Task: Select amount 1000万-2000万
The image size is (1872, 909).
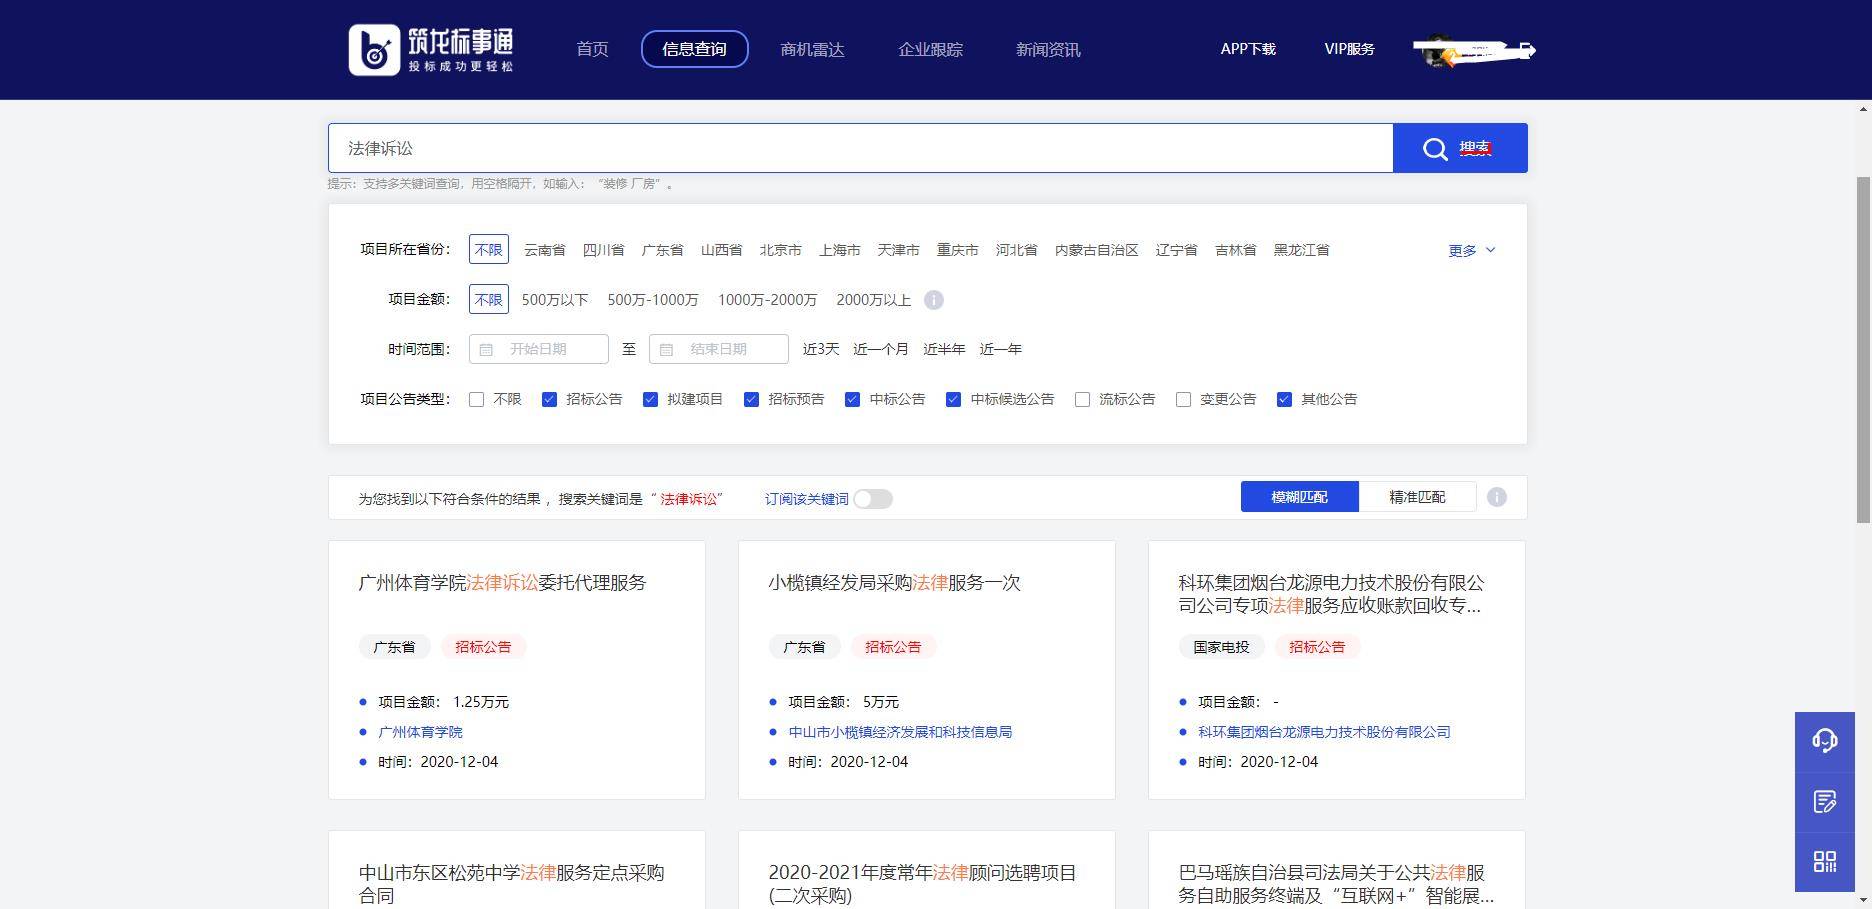Action: [767, 300]
